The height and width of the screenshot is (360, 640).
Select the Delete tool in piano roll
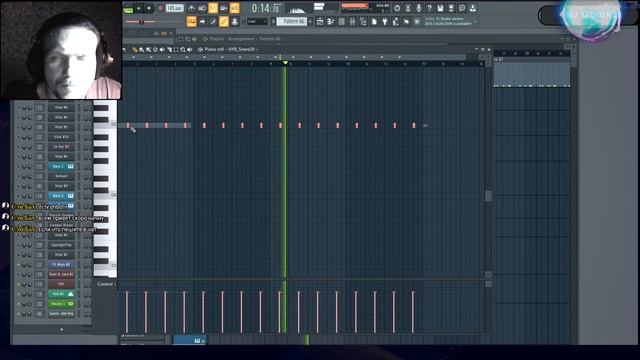(x=155, y=49)
